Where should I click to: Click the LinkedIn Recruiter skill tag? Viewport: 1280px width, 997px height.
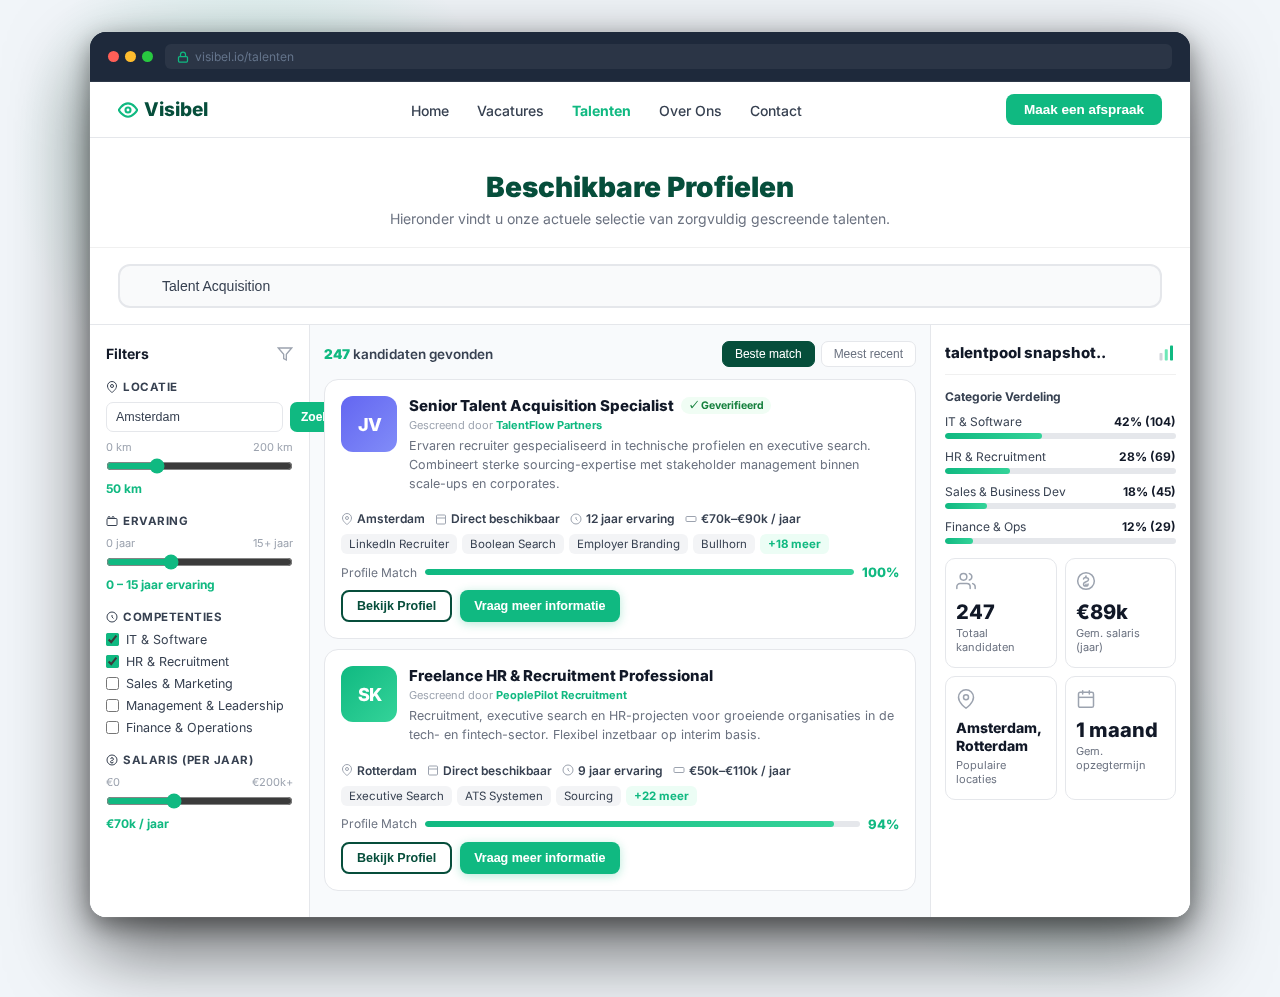click(x=399, y=544)
